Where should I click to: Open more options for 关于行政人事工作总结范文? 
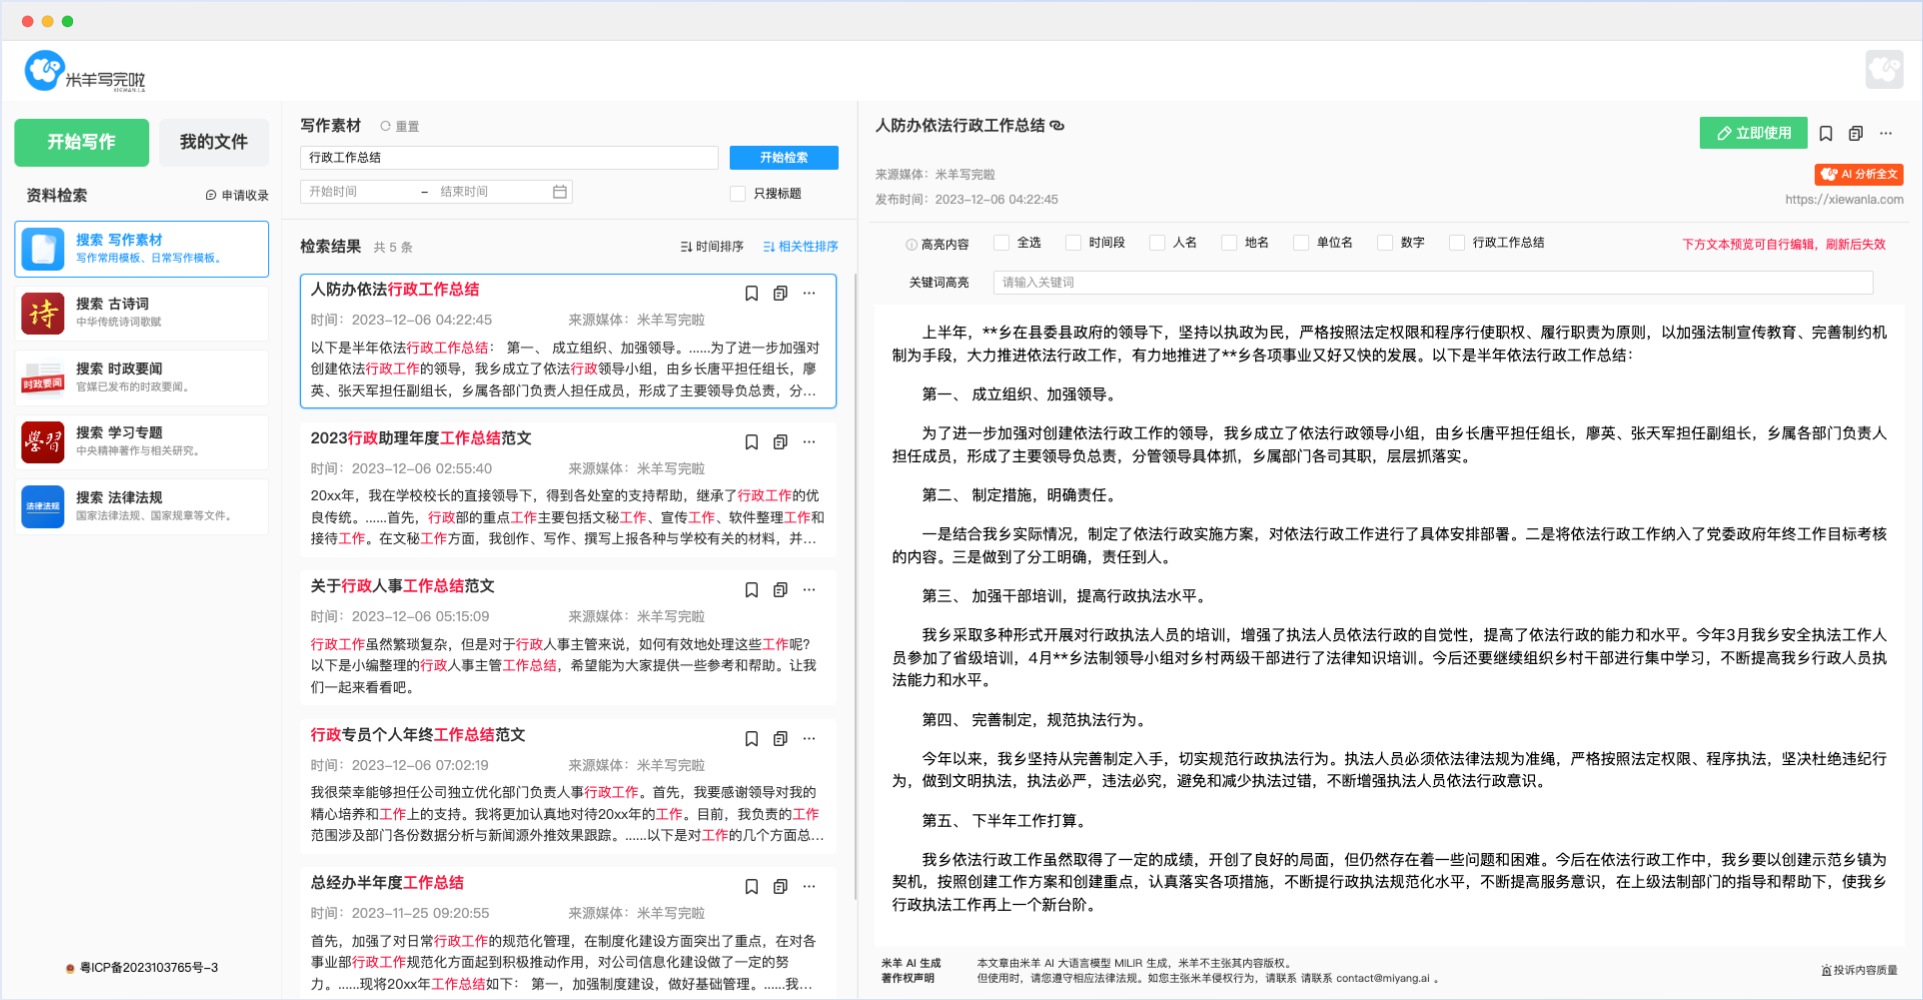point(809,590)
